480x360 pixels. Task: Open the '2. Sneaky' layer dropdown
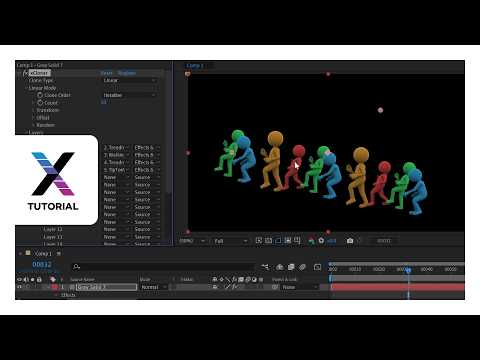[116, 147]
